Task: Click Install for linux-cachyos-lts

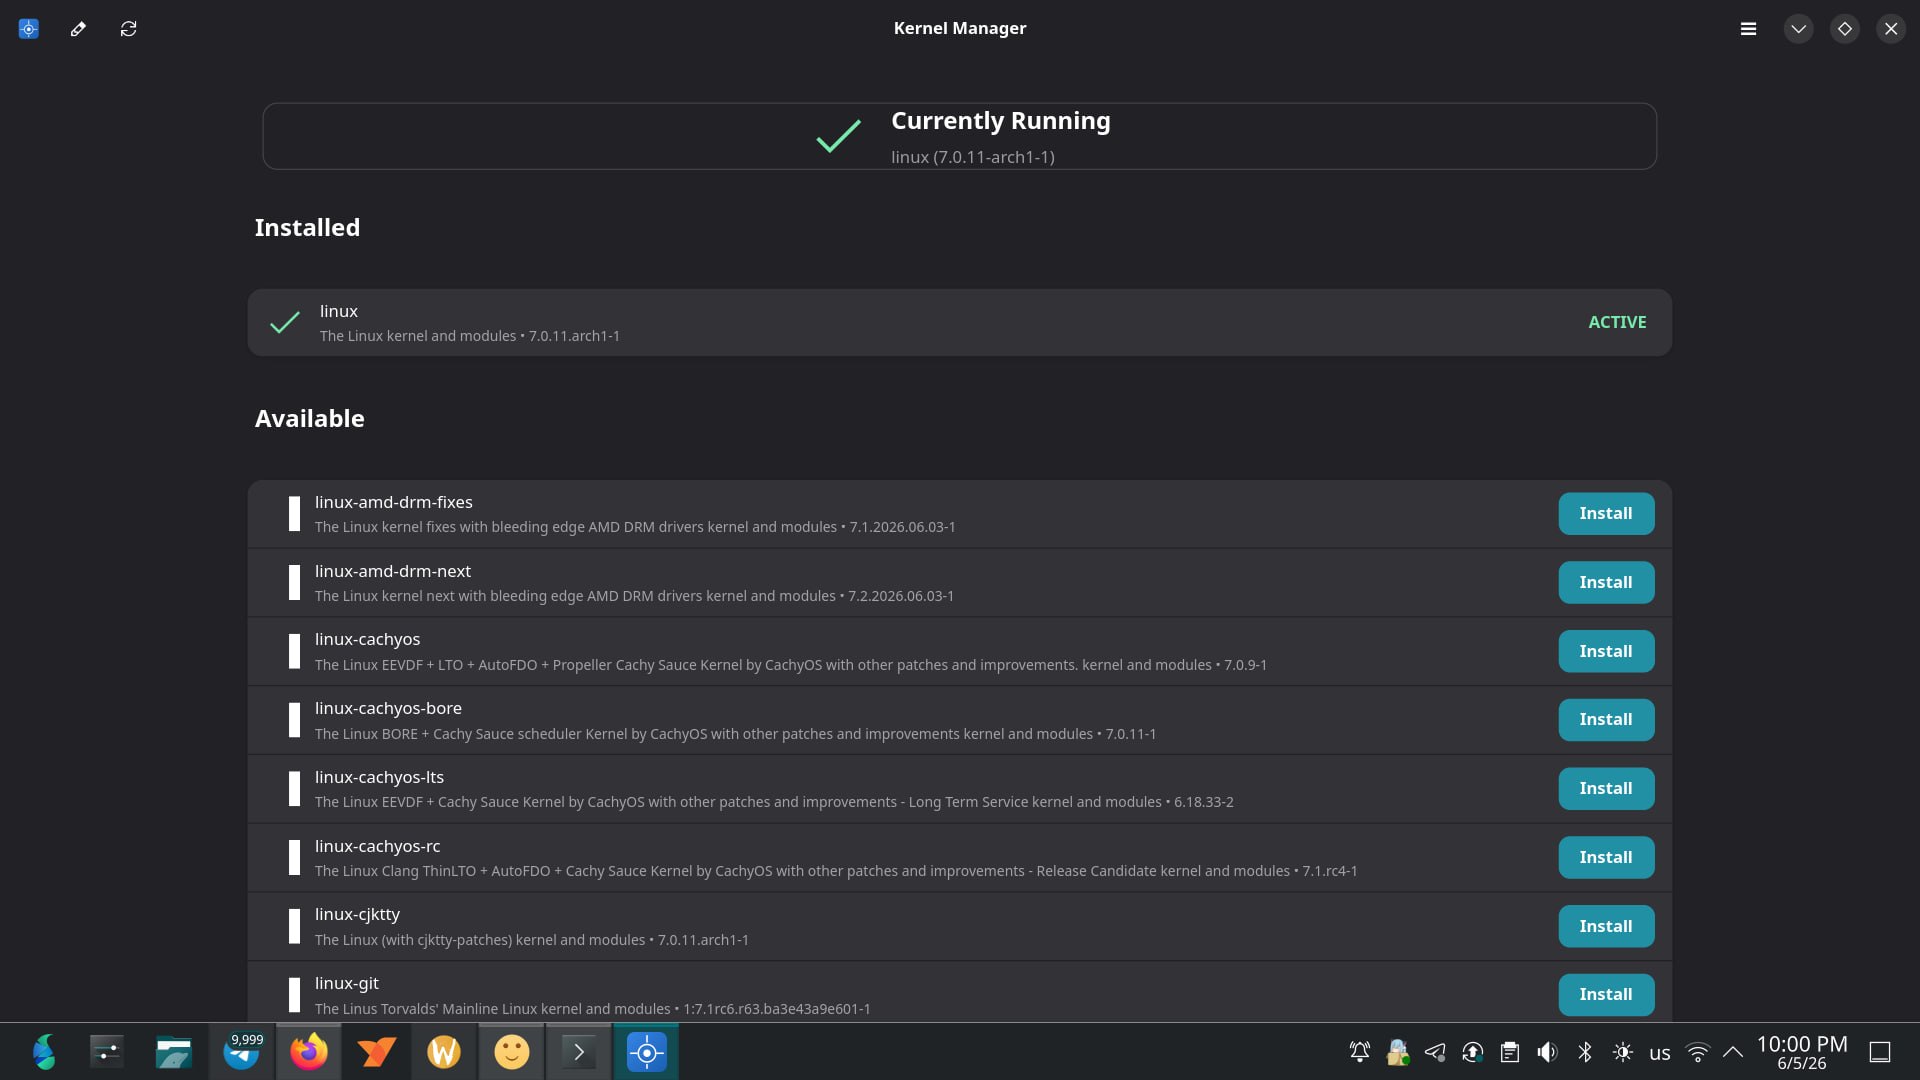Action: point(1606,789)
